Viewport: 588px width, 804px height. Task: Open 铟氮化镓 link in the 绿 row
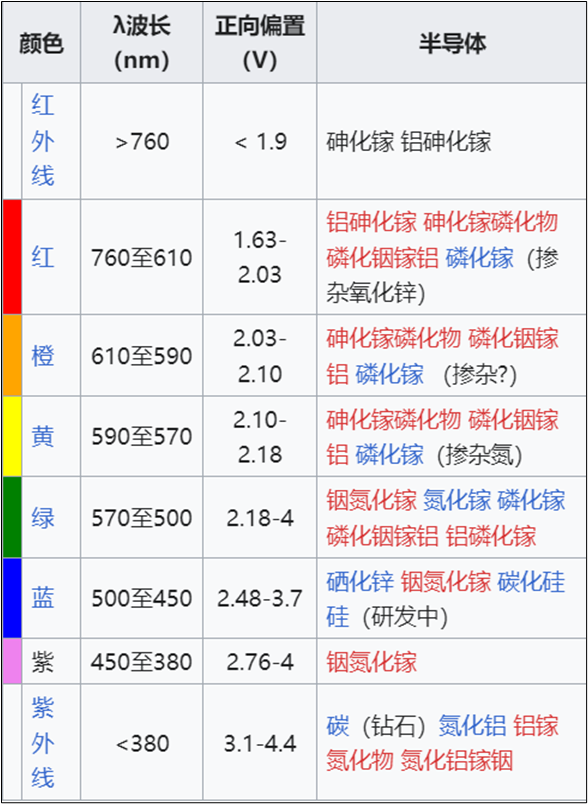tap(372, 500)
